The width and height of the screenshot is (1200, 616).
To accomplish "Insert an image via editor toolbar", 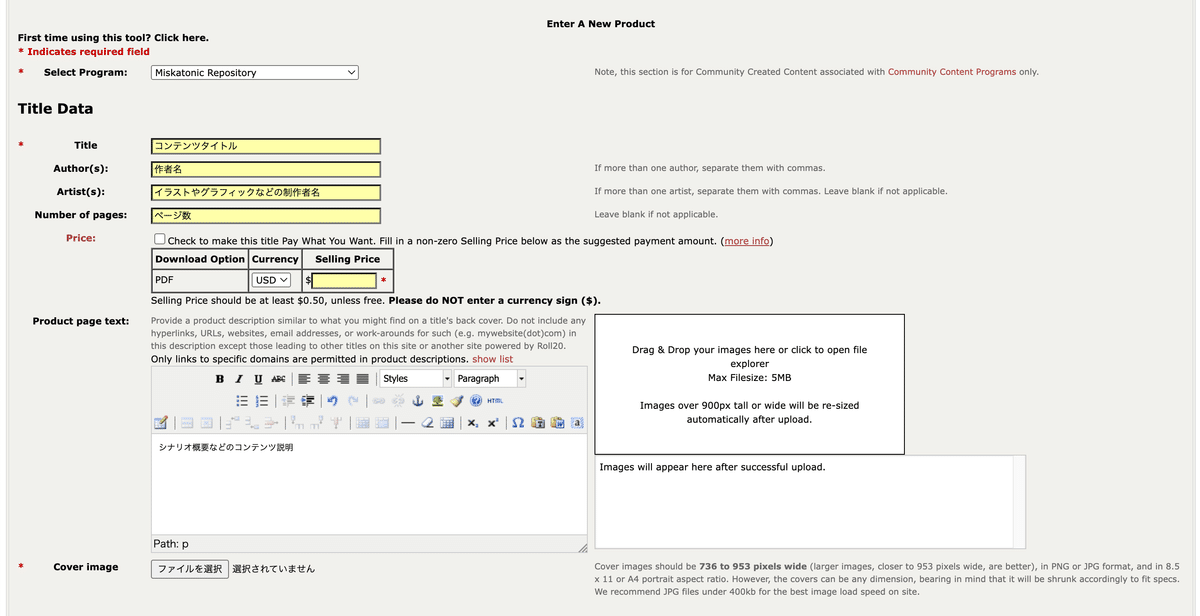I will click(x=437, y=401).
